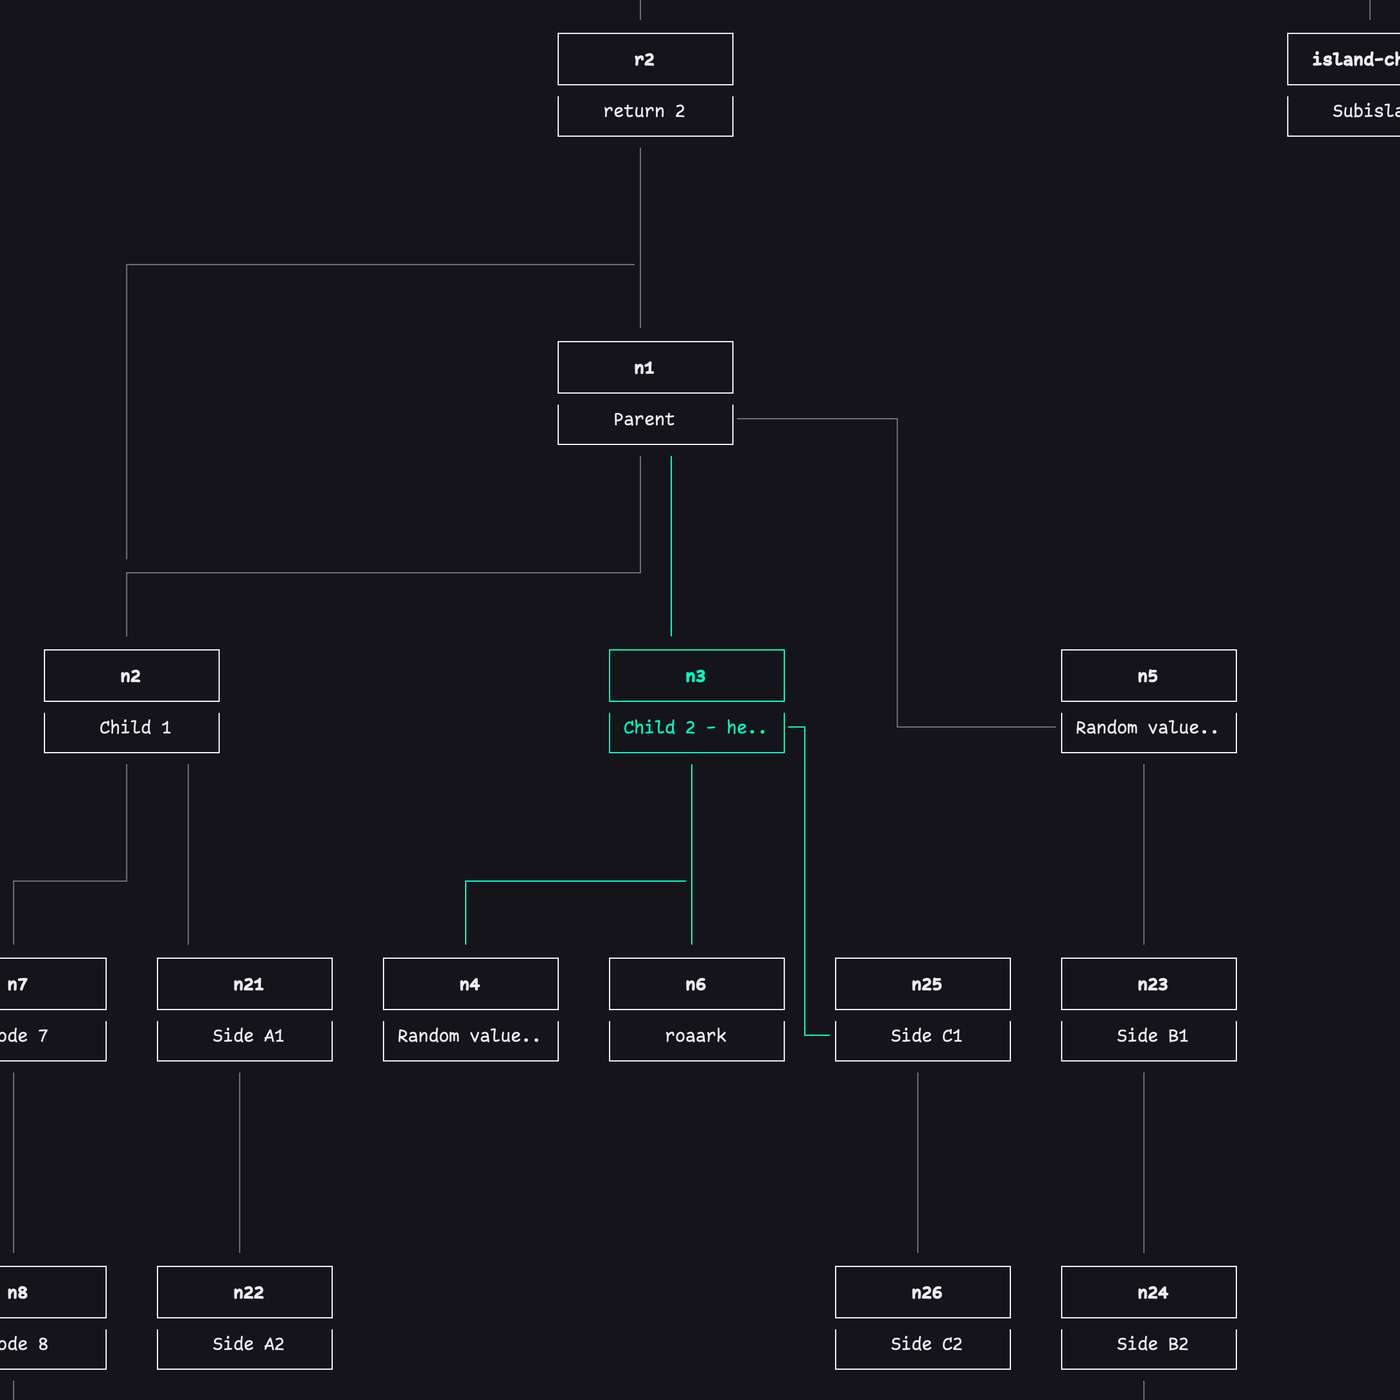The width and height of the screenshot is (1400, 1400).
Task: Select the r2 node header
Action: pyautogui.click(x=645, y=59)
